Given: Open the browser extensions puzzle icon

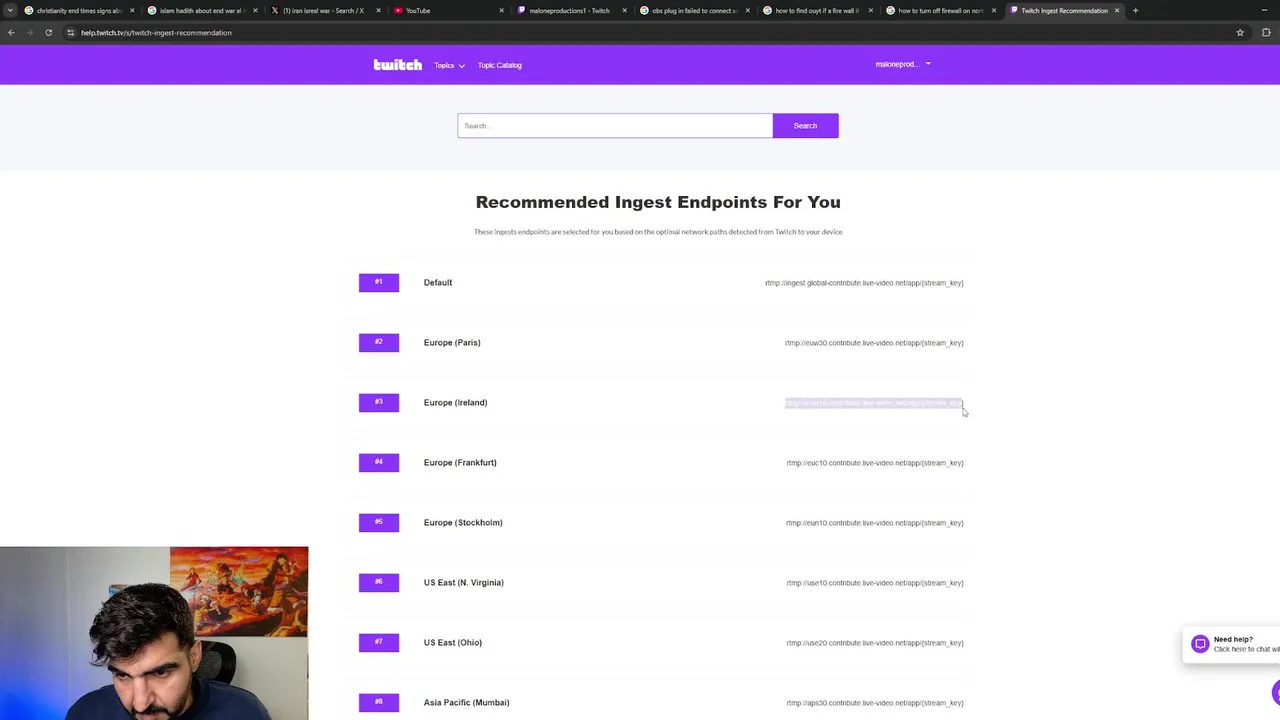Looking at the screenshot, I should [x=1266, y=32].
